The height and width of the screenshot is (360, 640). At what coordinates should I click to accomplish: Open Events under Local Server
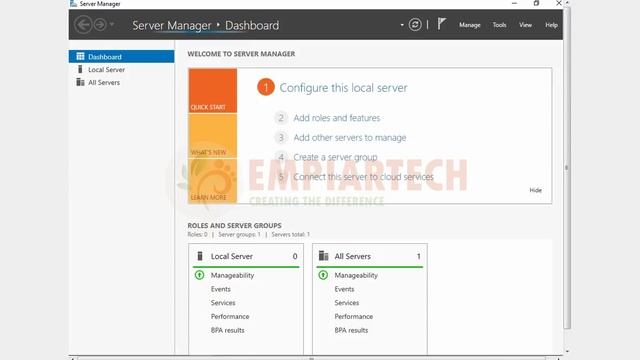220,289
